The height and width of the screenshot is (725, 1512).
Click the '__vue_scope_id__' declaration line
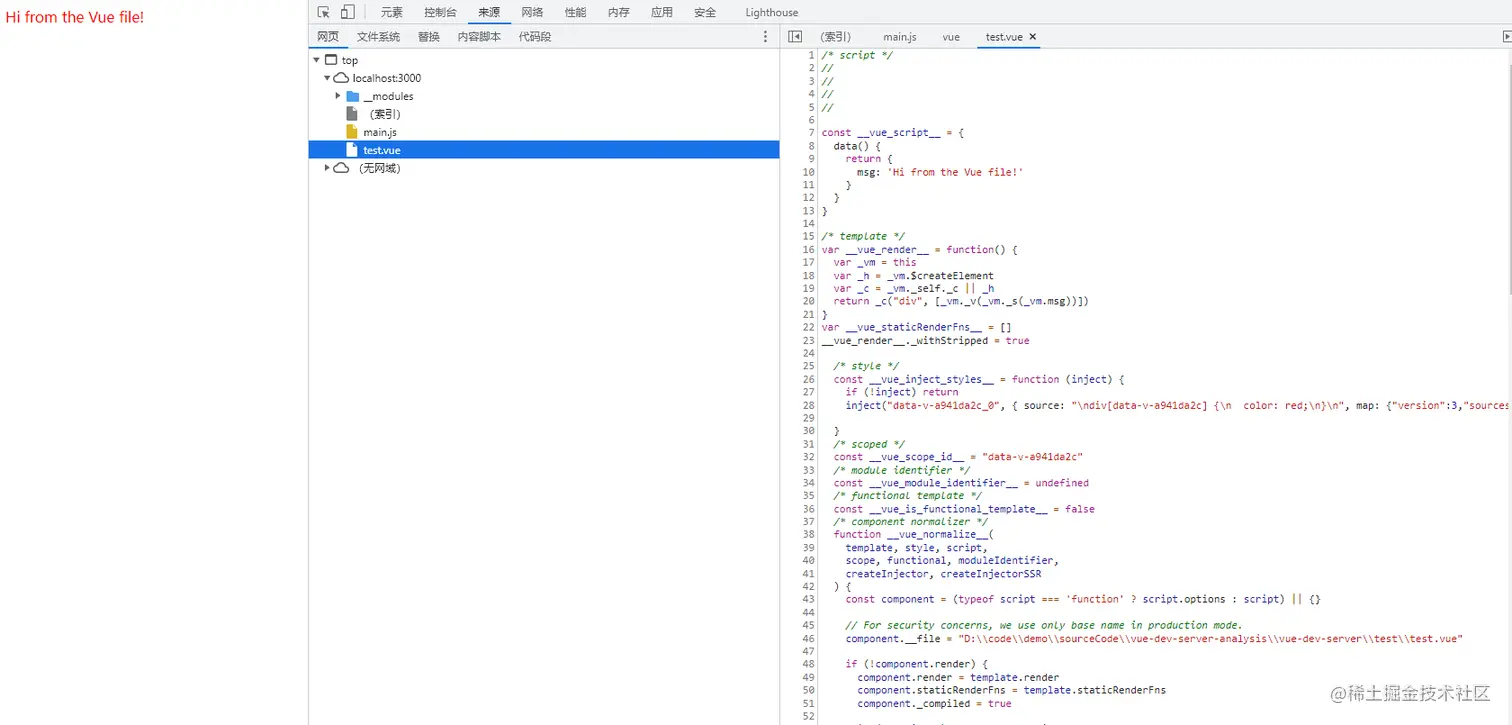[x=959, y=457]
